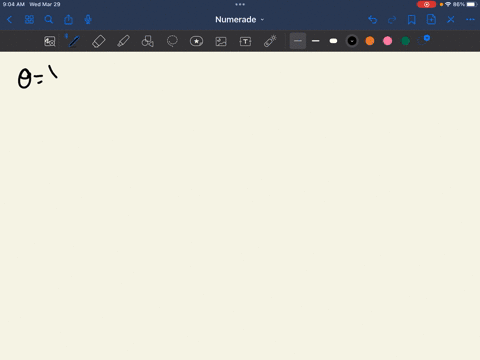Close the editing toolbar with X
The height and width of the screenshot is (360, 480).
[451, 20]
